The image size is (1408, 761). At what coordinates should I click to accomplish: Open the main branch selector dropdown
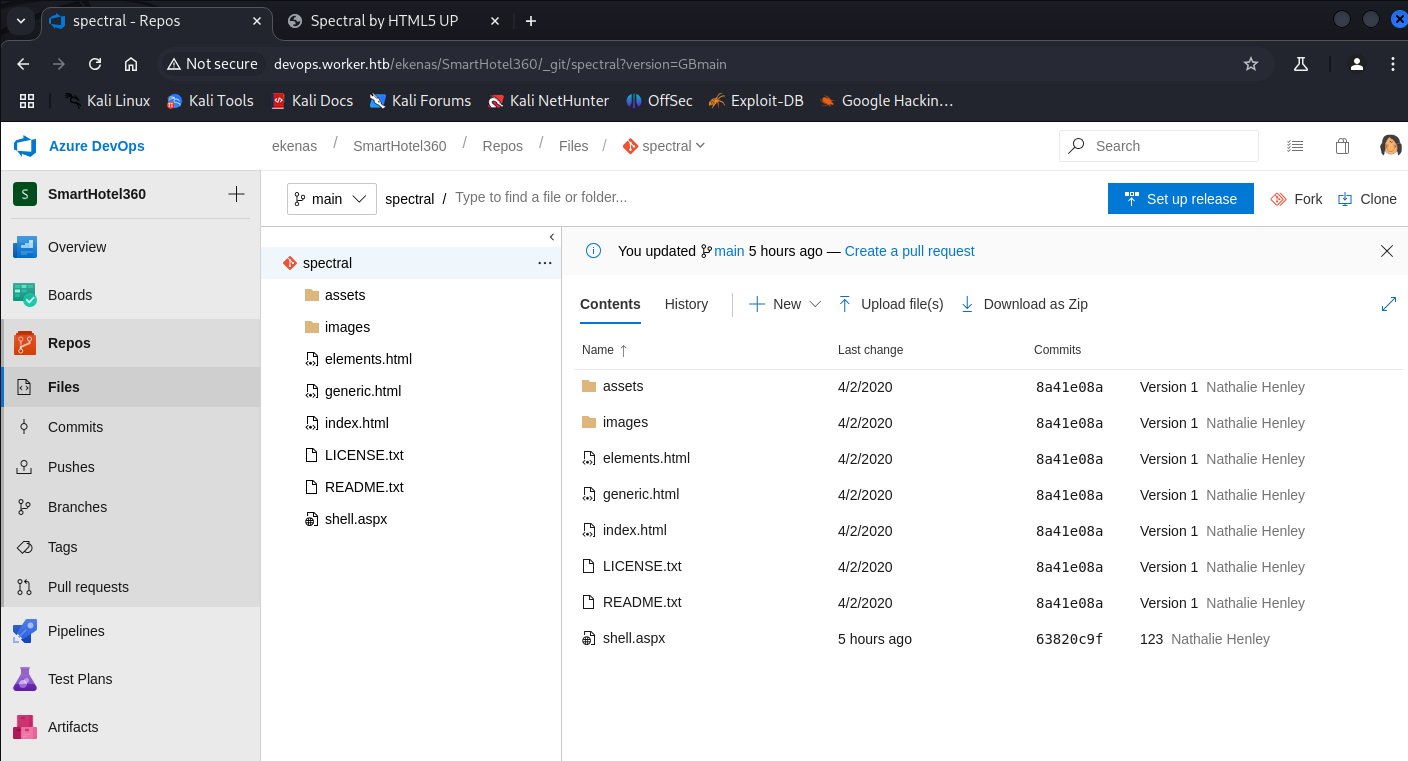tap(332, 199)
